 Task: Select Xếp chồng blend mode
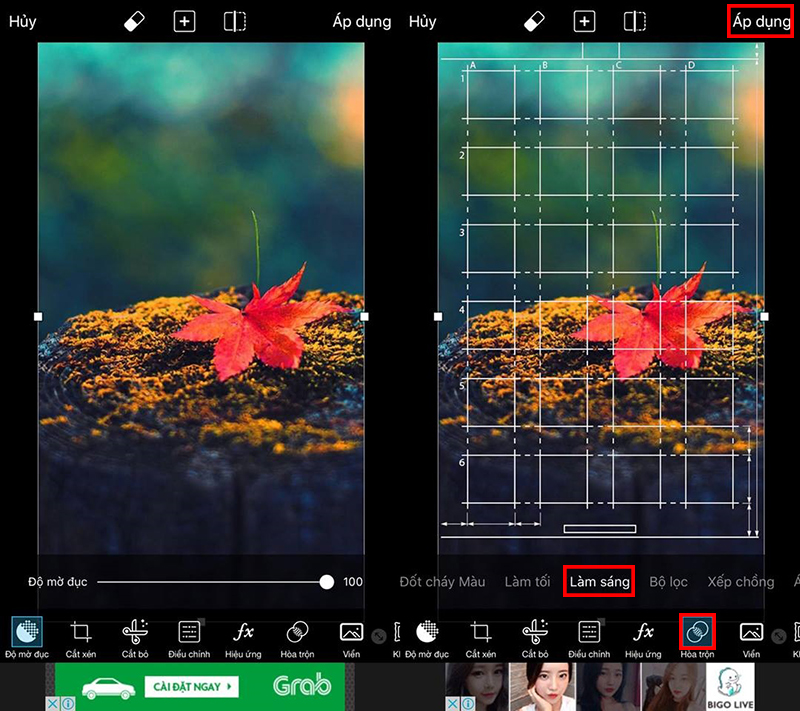[741, 582]
